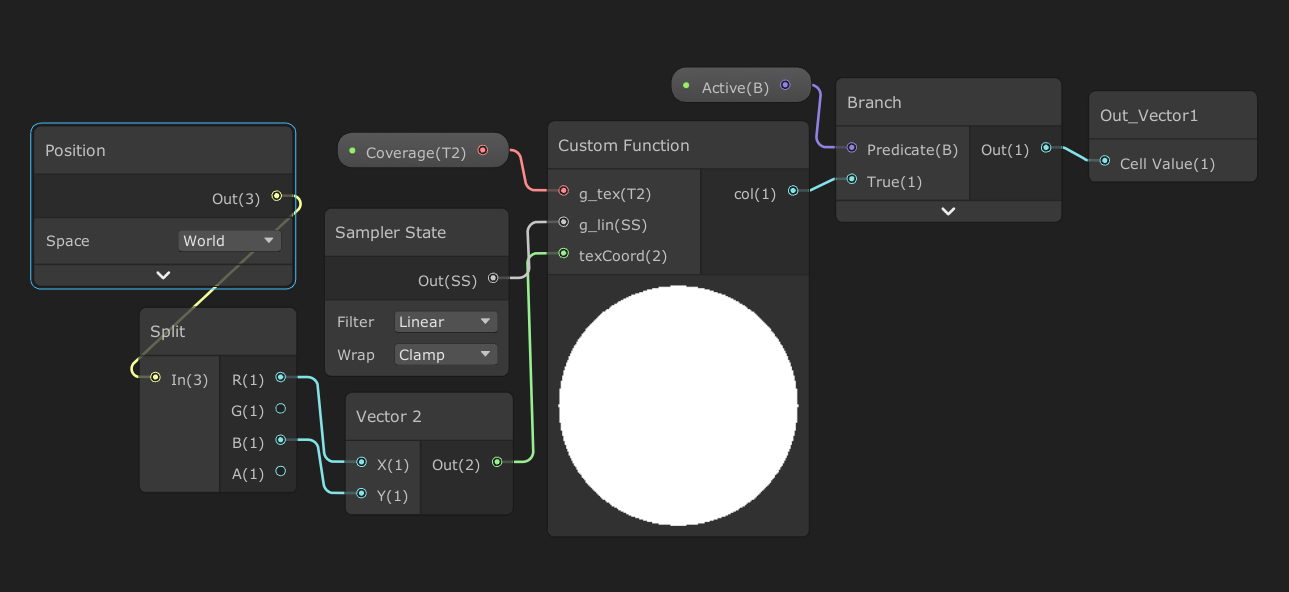Click the Custom Function col(1) output port

pyautogui.click(x=793, y=191)
